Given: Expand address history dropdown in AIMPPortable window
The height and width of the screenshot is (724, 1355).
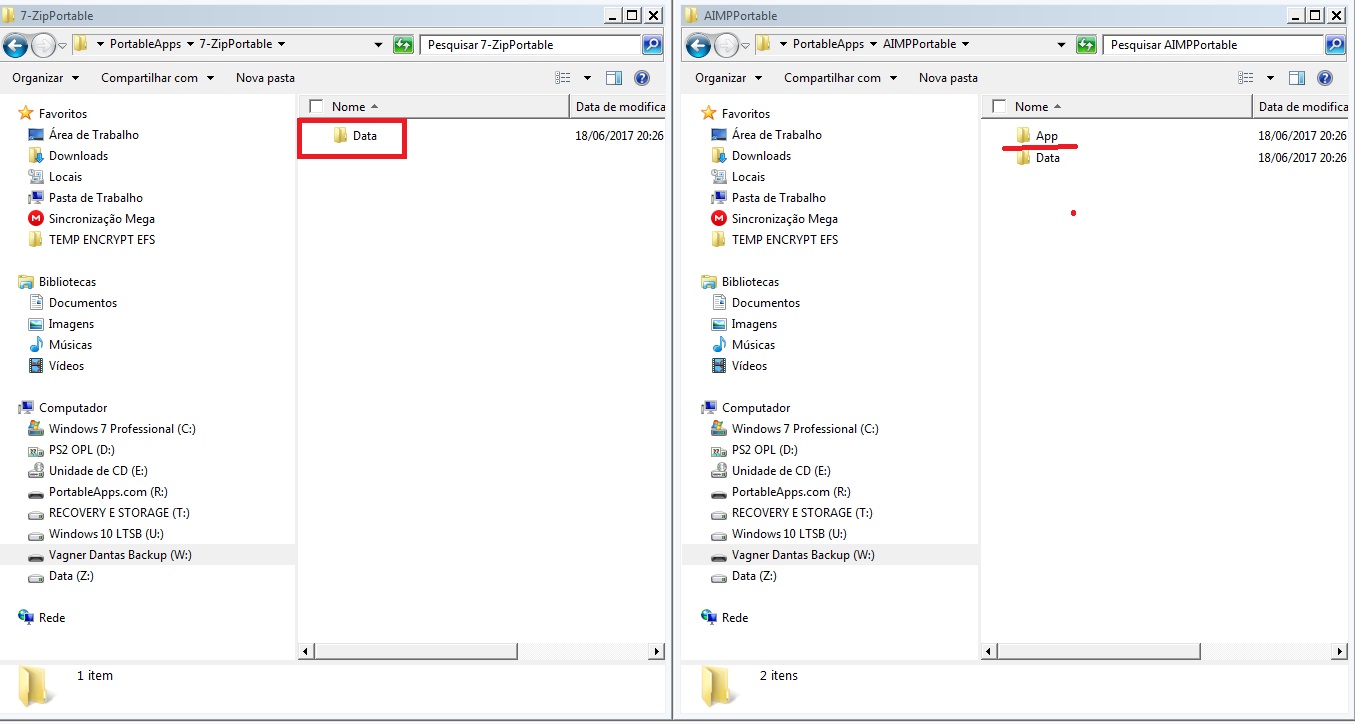Looking at the screenshot, I should pos(1061,45).
